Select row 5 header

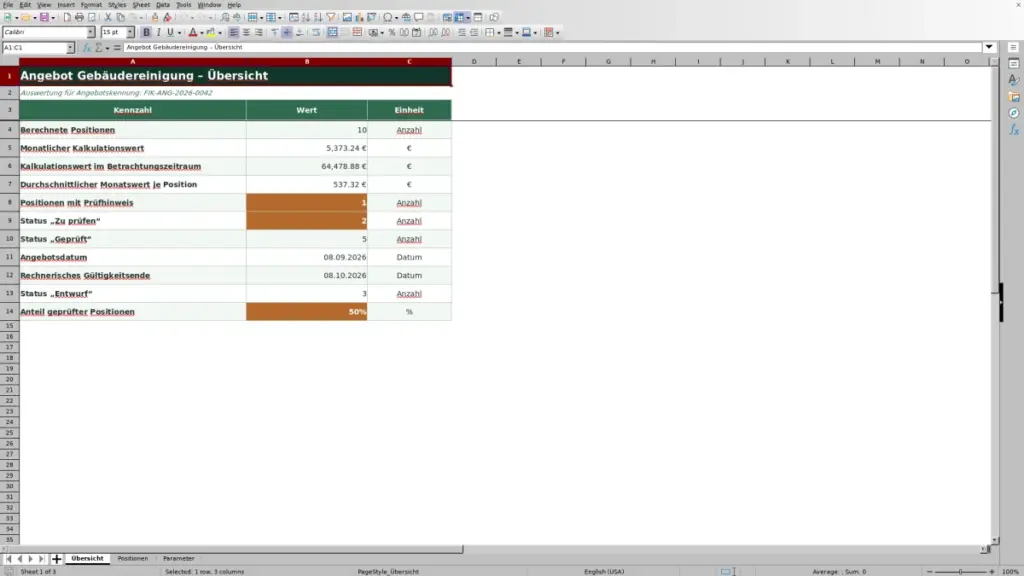click(x=9, y=148)
